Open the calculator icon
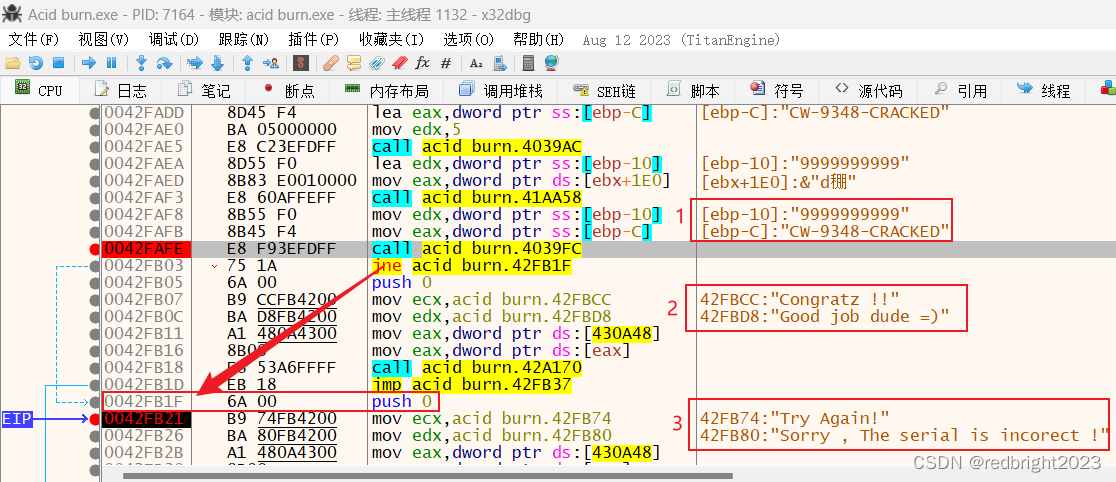Viewport: 1116px width, 482px height. [x=528, y=63]
